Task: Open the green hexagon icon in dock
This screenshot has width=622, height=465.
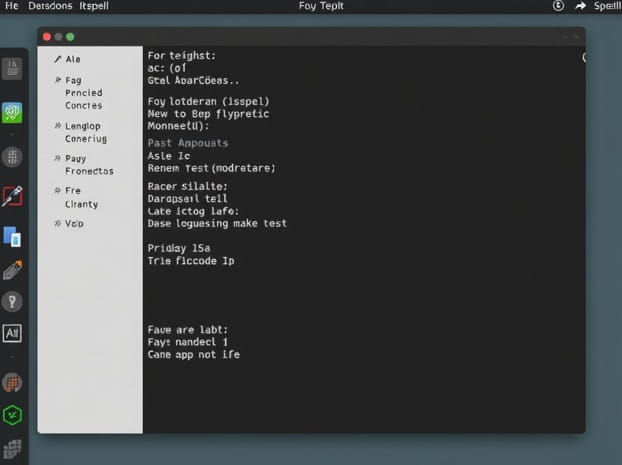Action: click(12, 415)
